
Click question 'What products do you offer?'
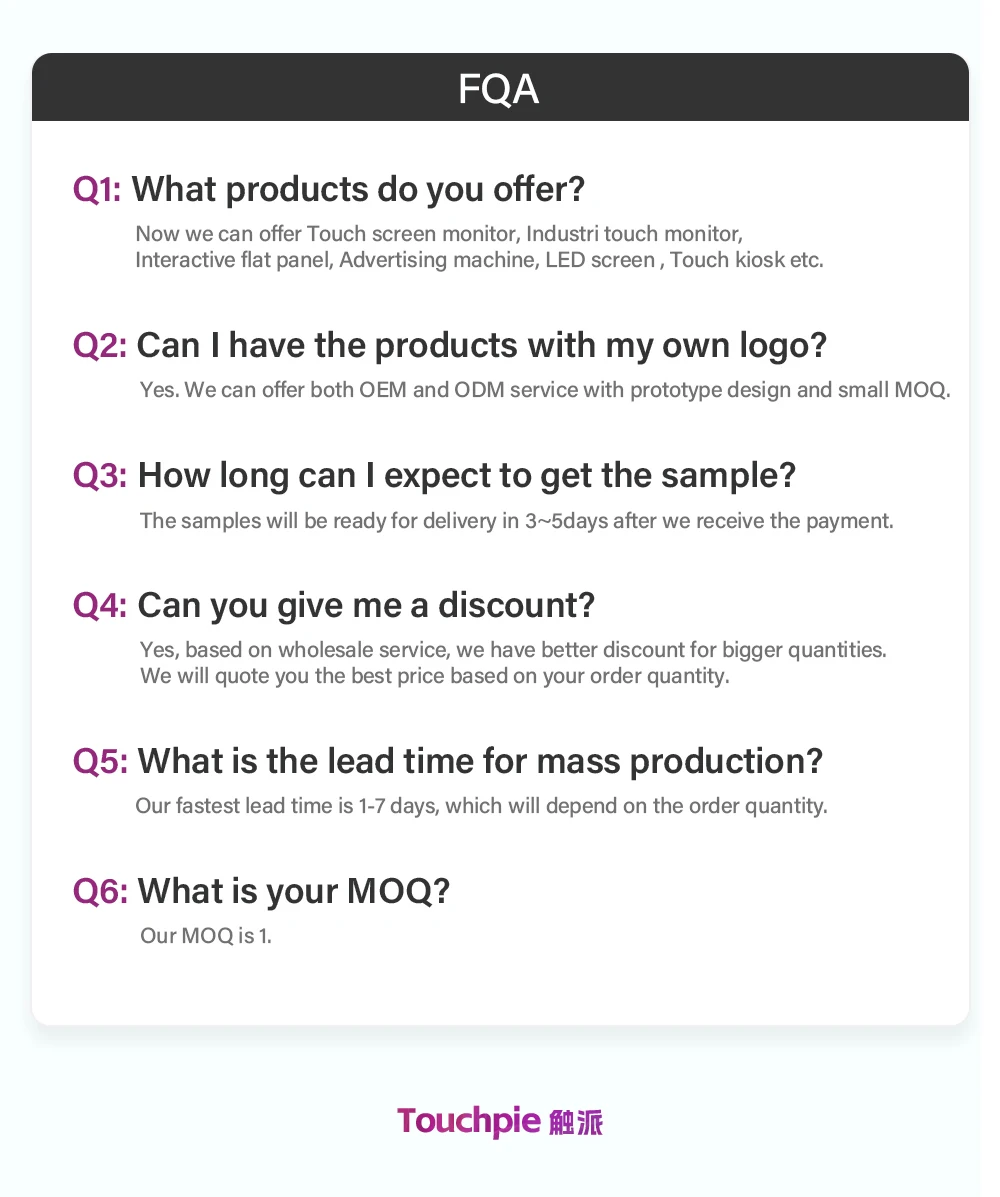358,189
